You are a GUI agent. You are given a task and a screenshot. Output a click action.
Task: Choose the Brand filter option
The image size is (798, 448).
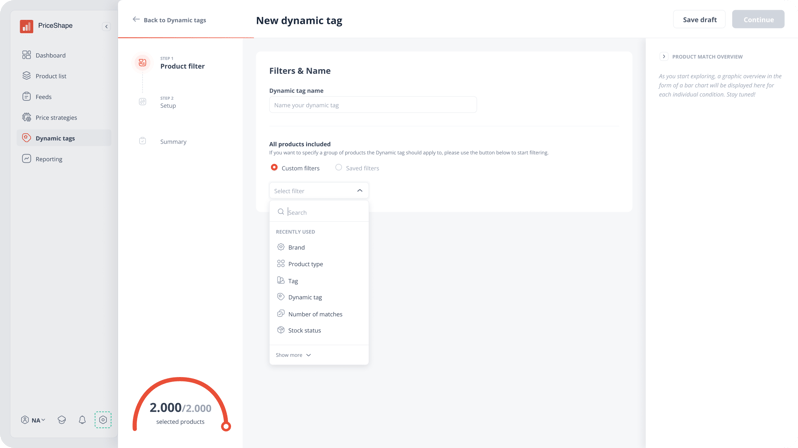pos(319,247)
